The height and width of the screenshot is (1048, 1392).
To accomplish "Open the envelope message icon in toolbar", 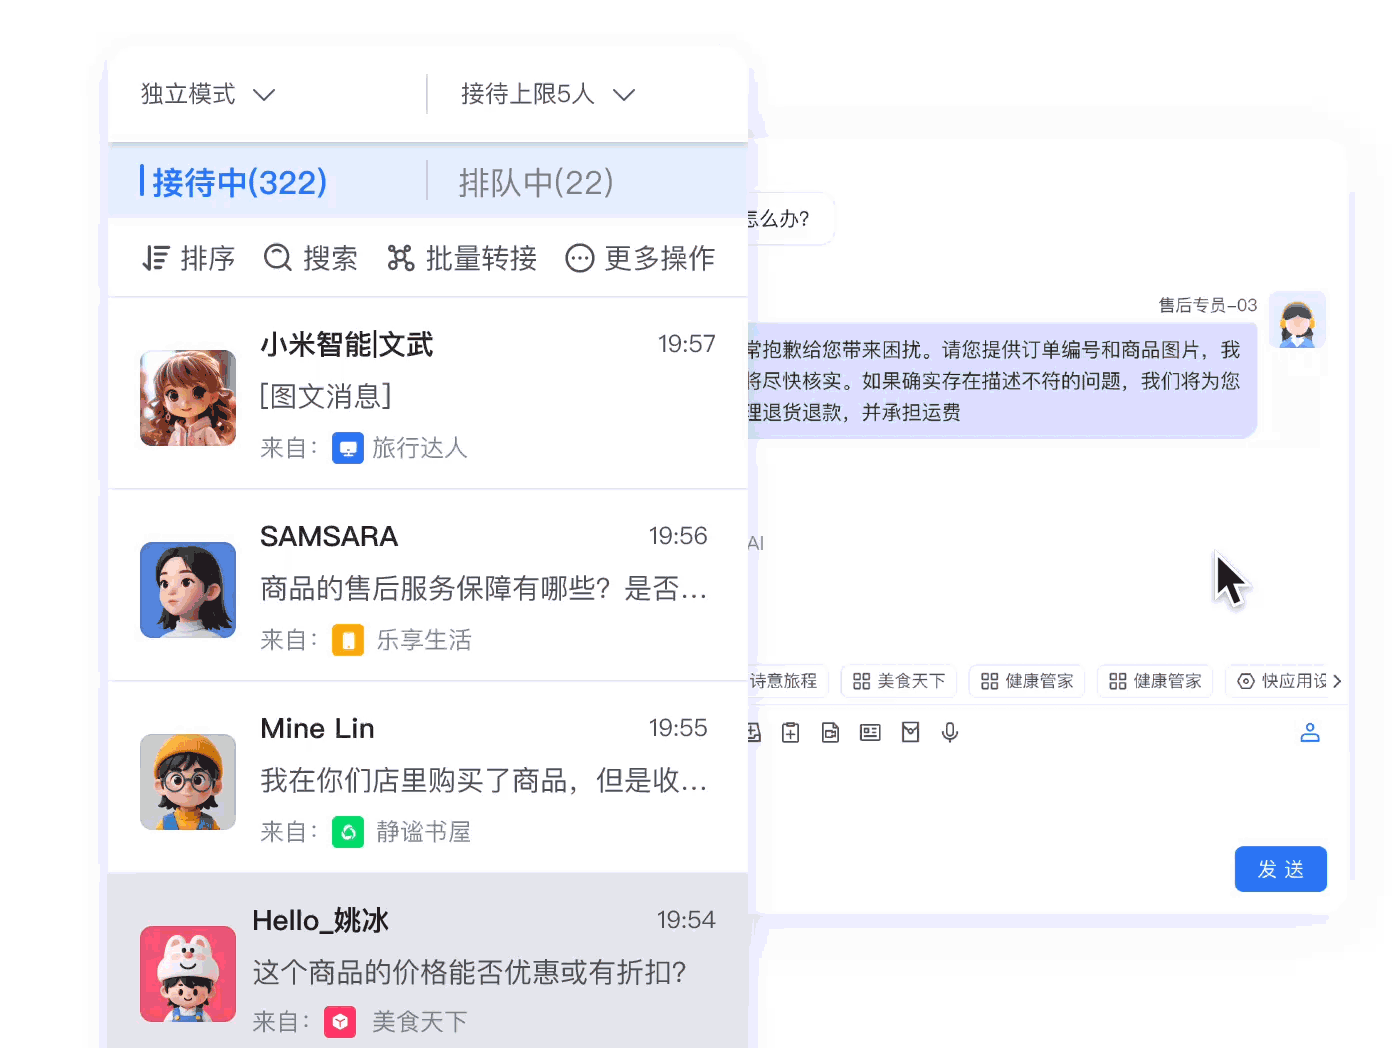I will tap(910, 732).
